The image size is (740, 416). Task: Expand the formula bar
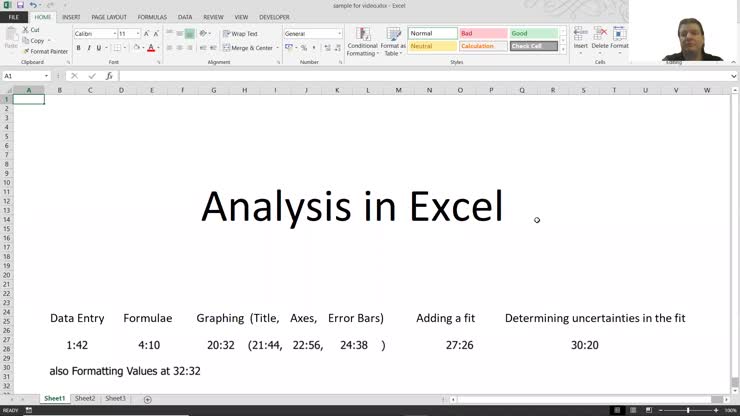[733, 76]
